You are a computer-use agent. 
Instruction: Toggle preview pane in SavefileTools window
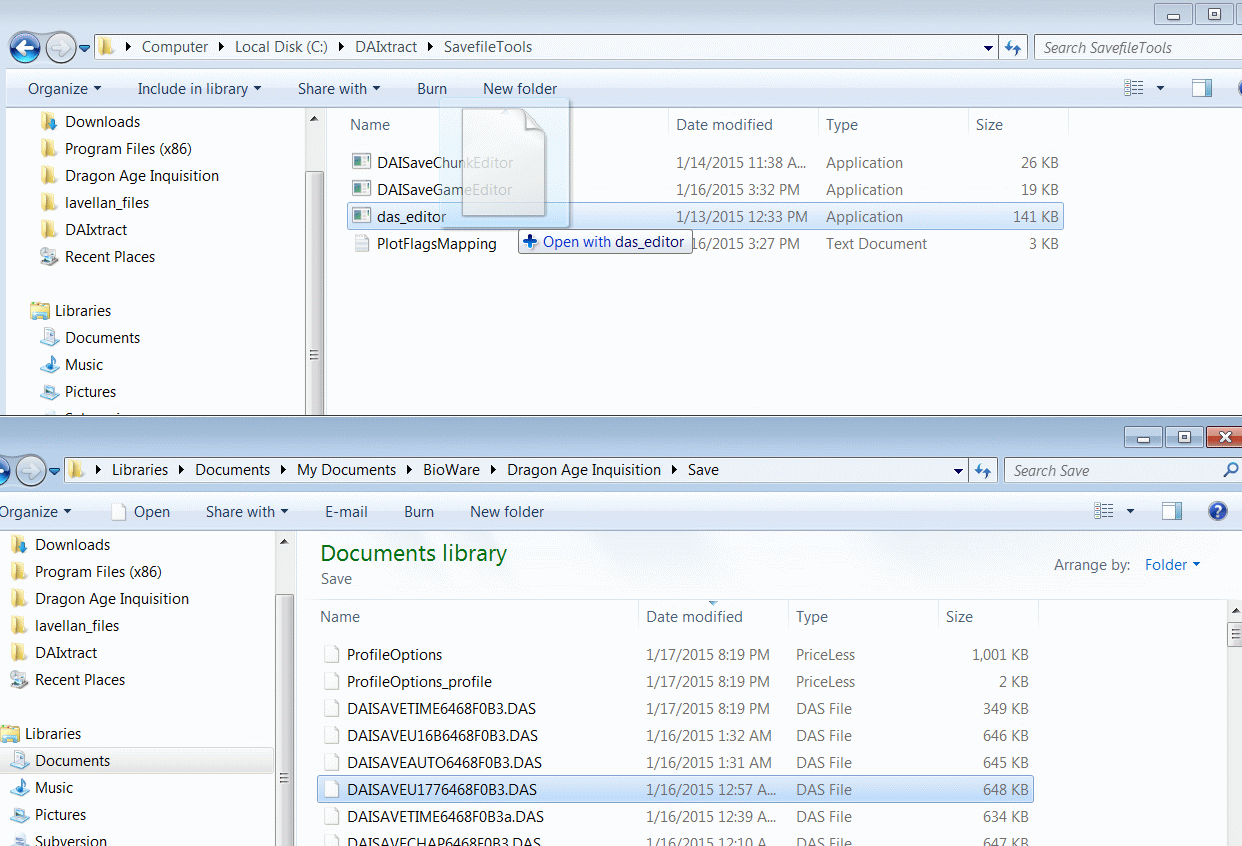(1202, 88)
